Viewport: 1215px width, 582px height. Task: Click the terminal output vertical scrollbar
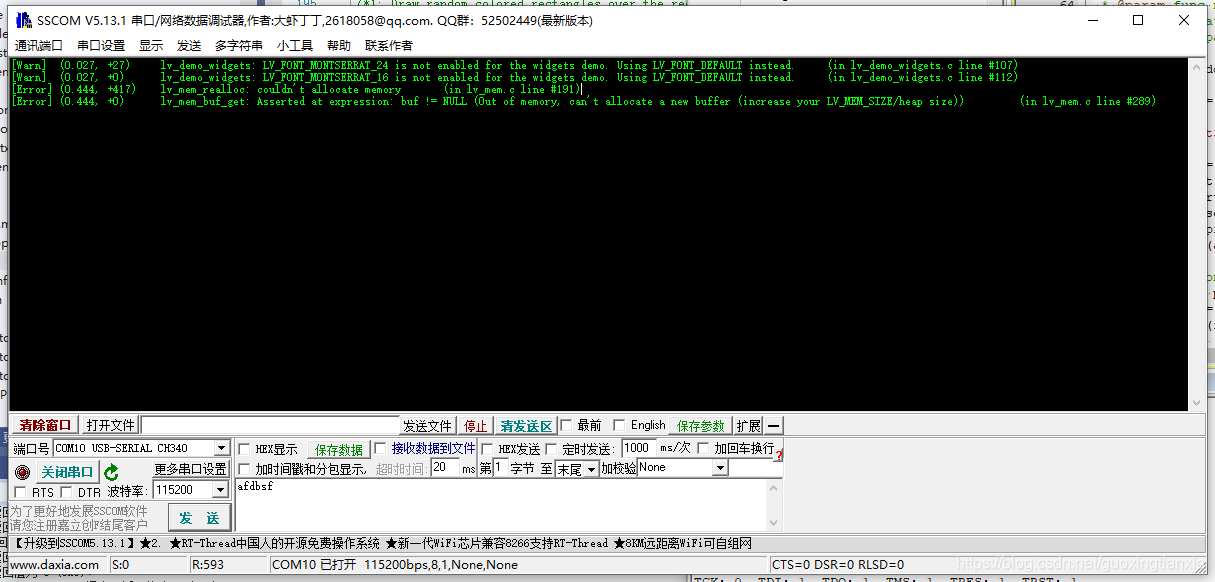1196,233
